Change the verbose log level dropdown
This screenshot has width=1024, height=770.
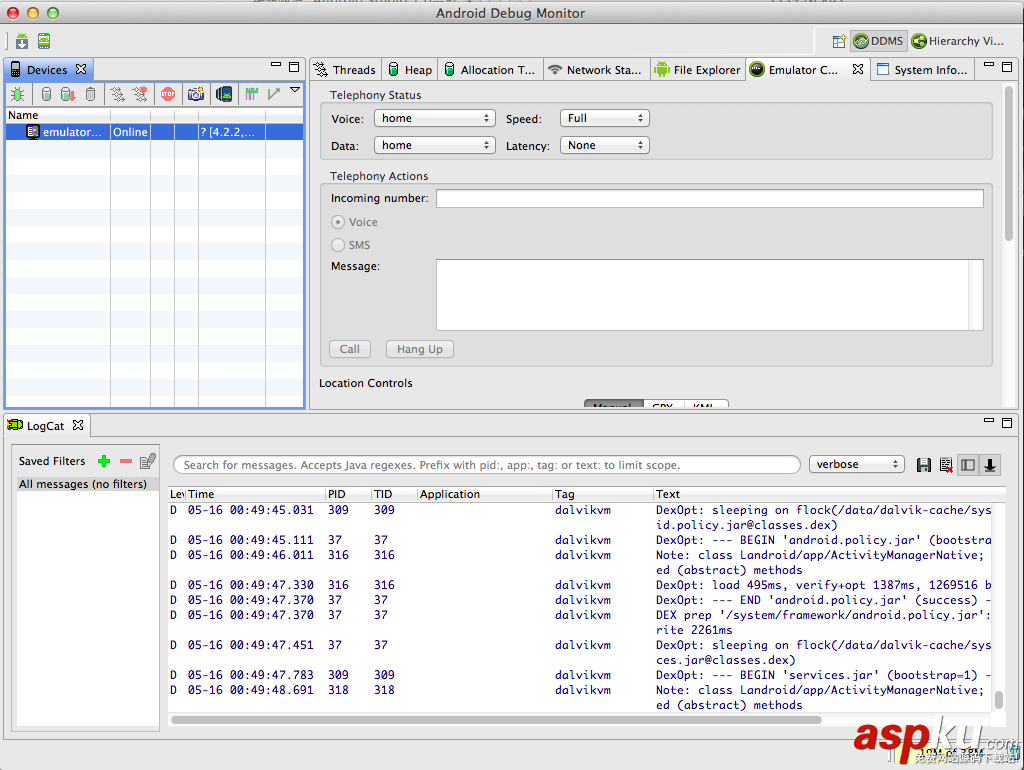point(857,464)
